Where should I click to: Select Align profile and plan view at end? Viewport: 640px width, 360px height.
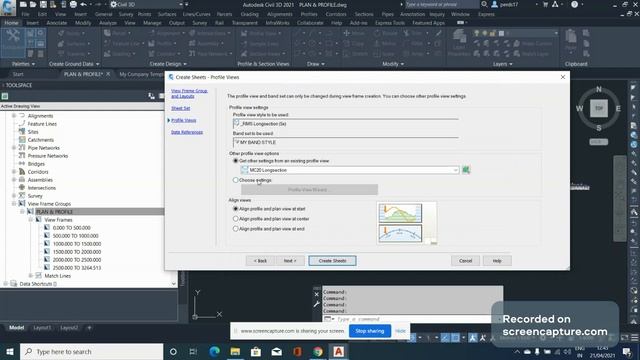coord(236,229)
